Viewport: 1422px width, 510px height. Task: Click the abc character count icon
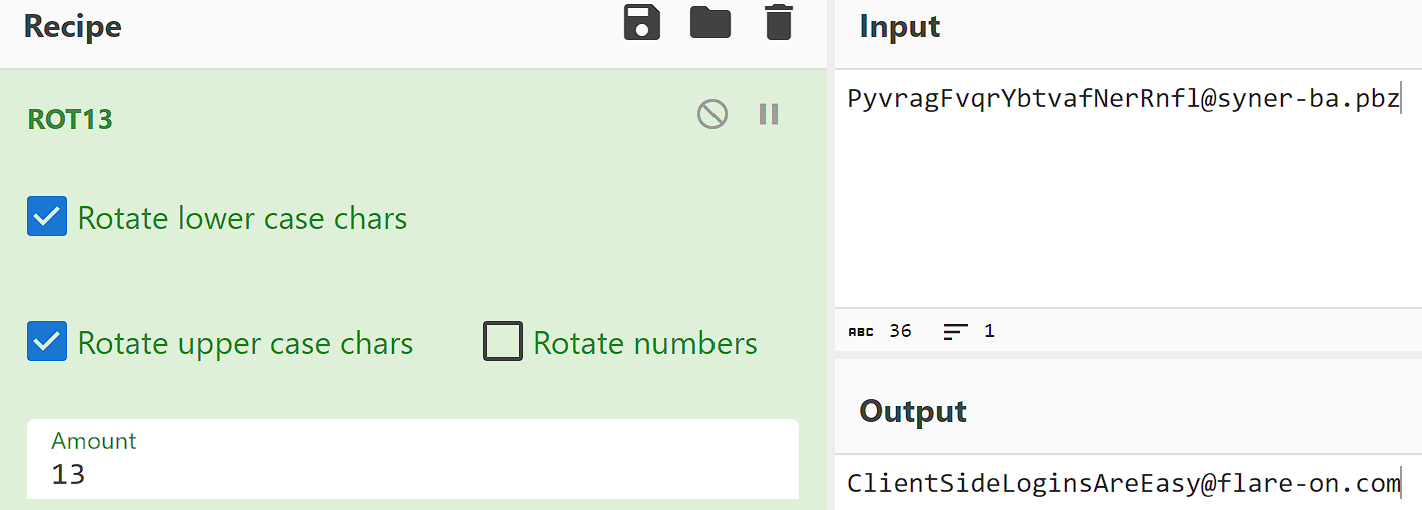pos(860,331)
